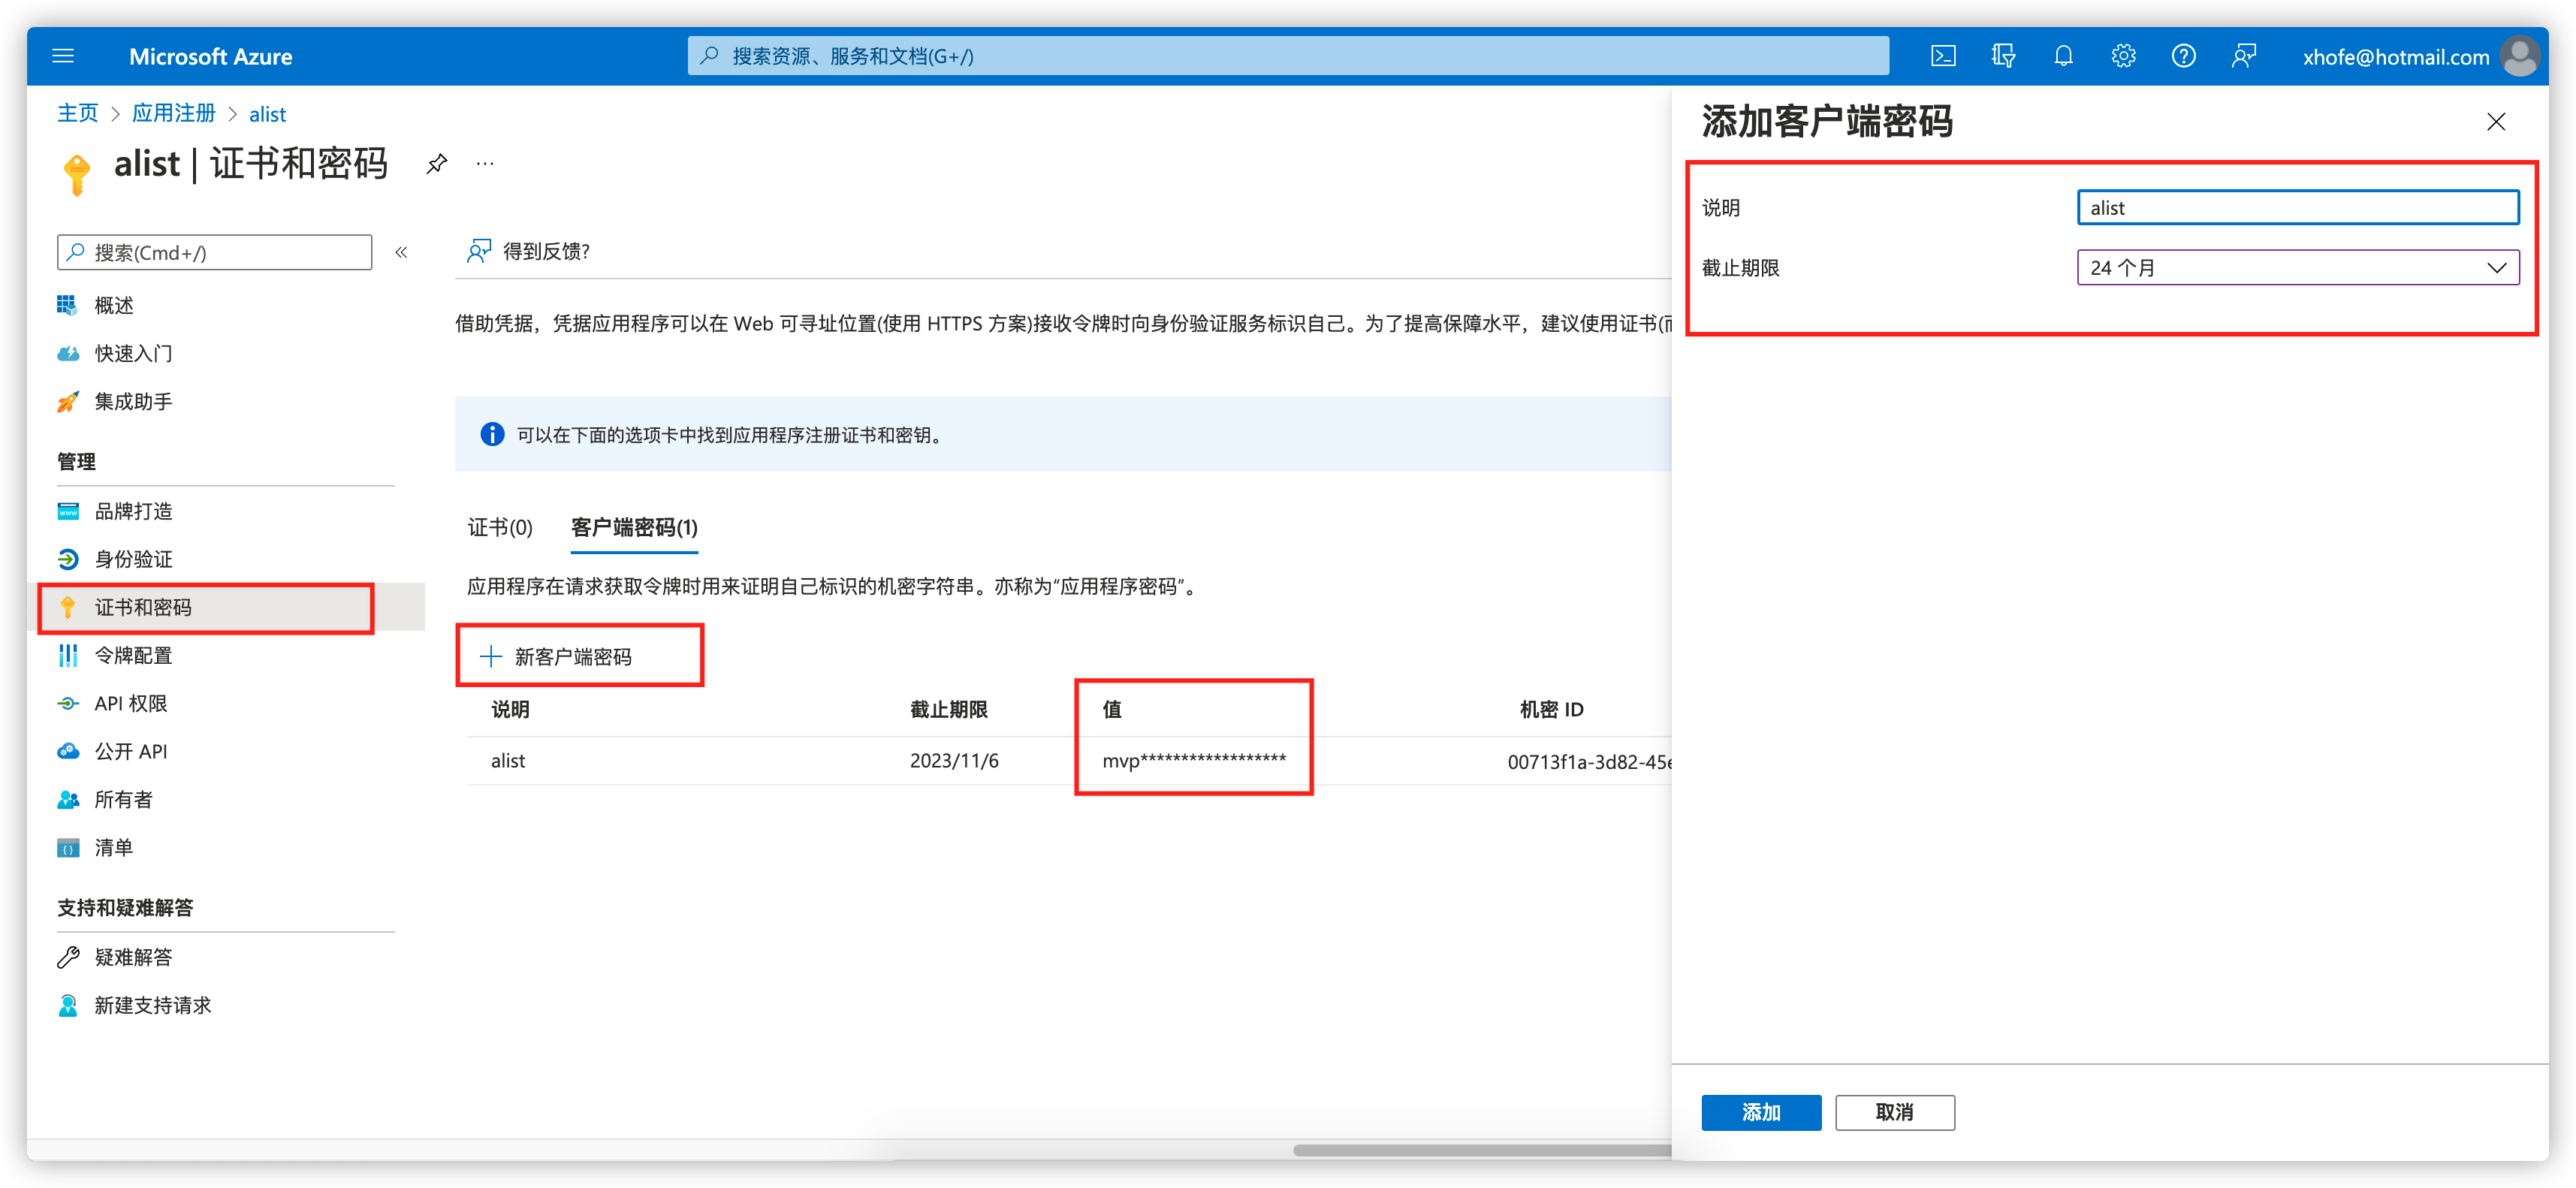This screenshot has width=2576, height=1188.
Task: Collapse the left sidebar with double chevron
Action: [401, 252]
